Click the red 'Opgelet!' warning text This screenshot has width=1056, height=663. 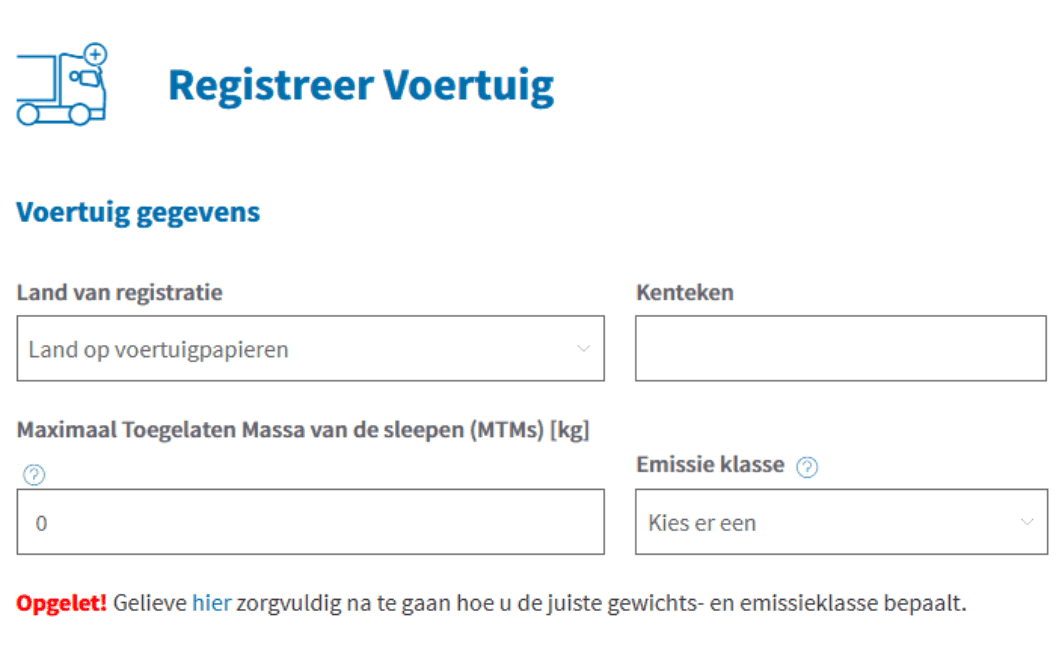pyautogui.click(x=61, y=603)
